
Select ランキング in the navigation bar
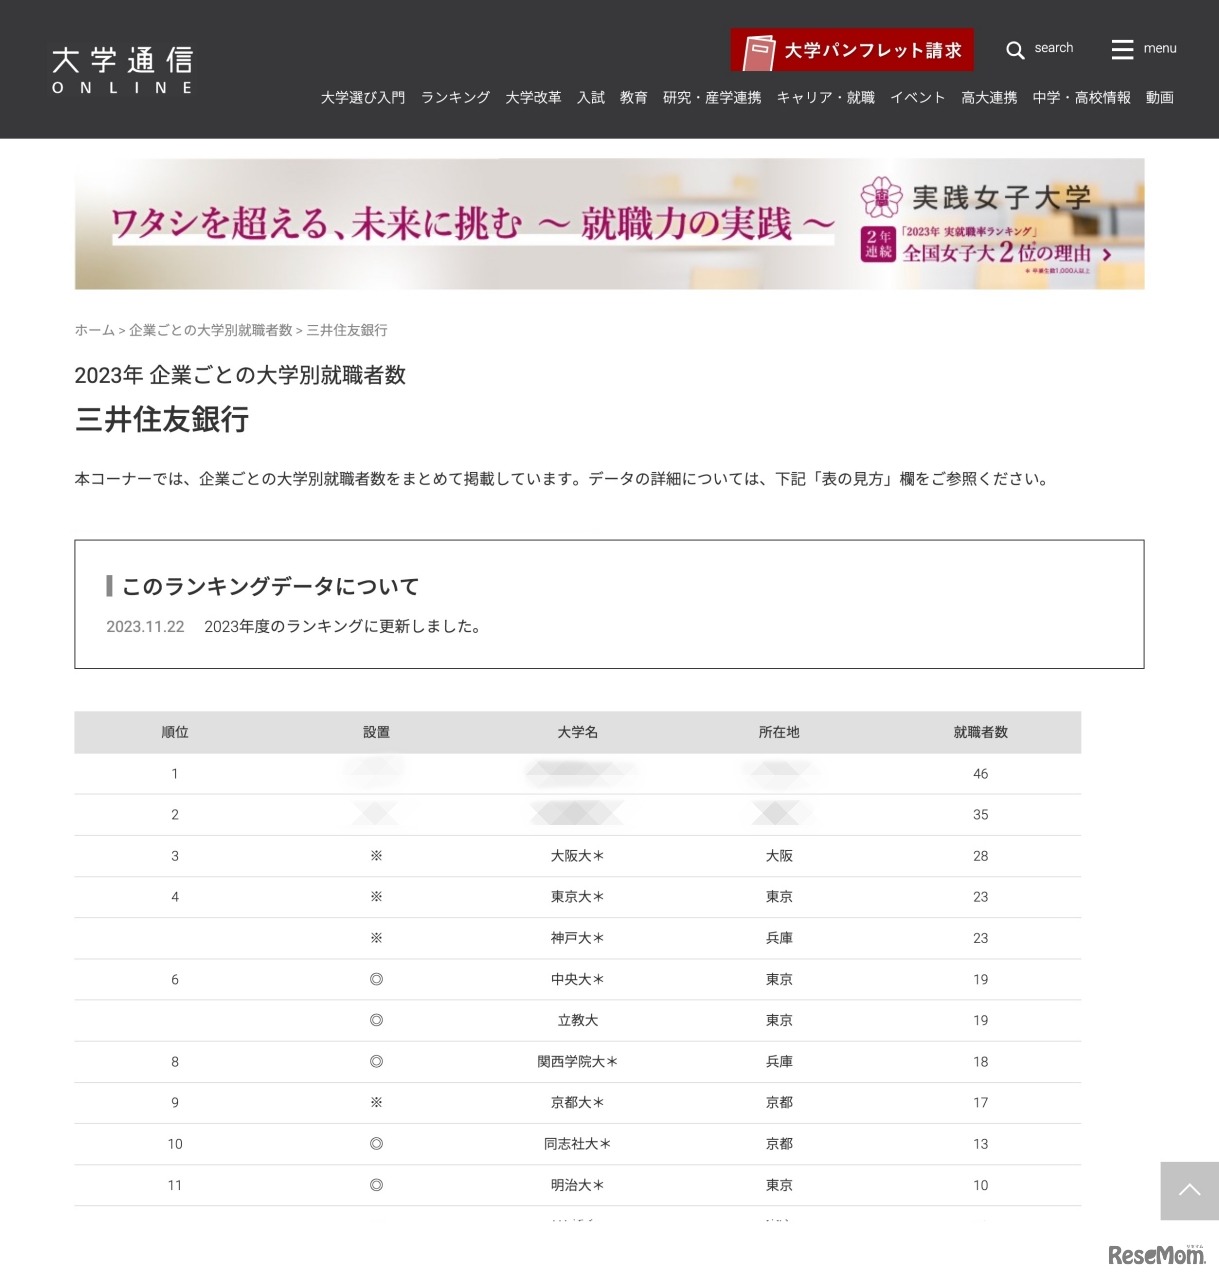(x=455, y=98)
